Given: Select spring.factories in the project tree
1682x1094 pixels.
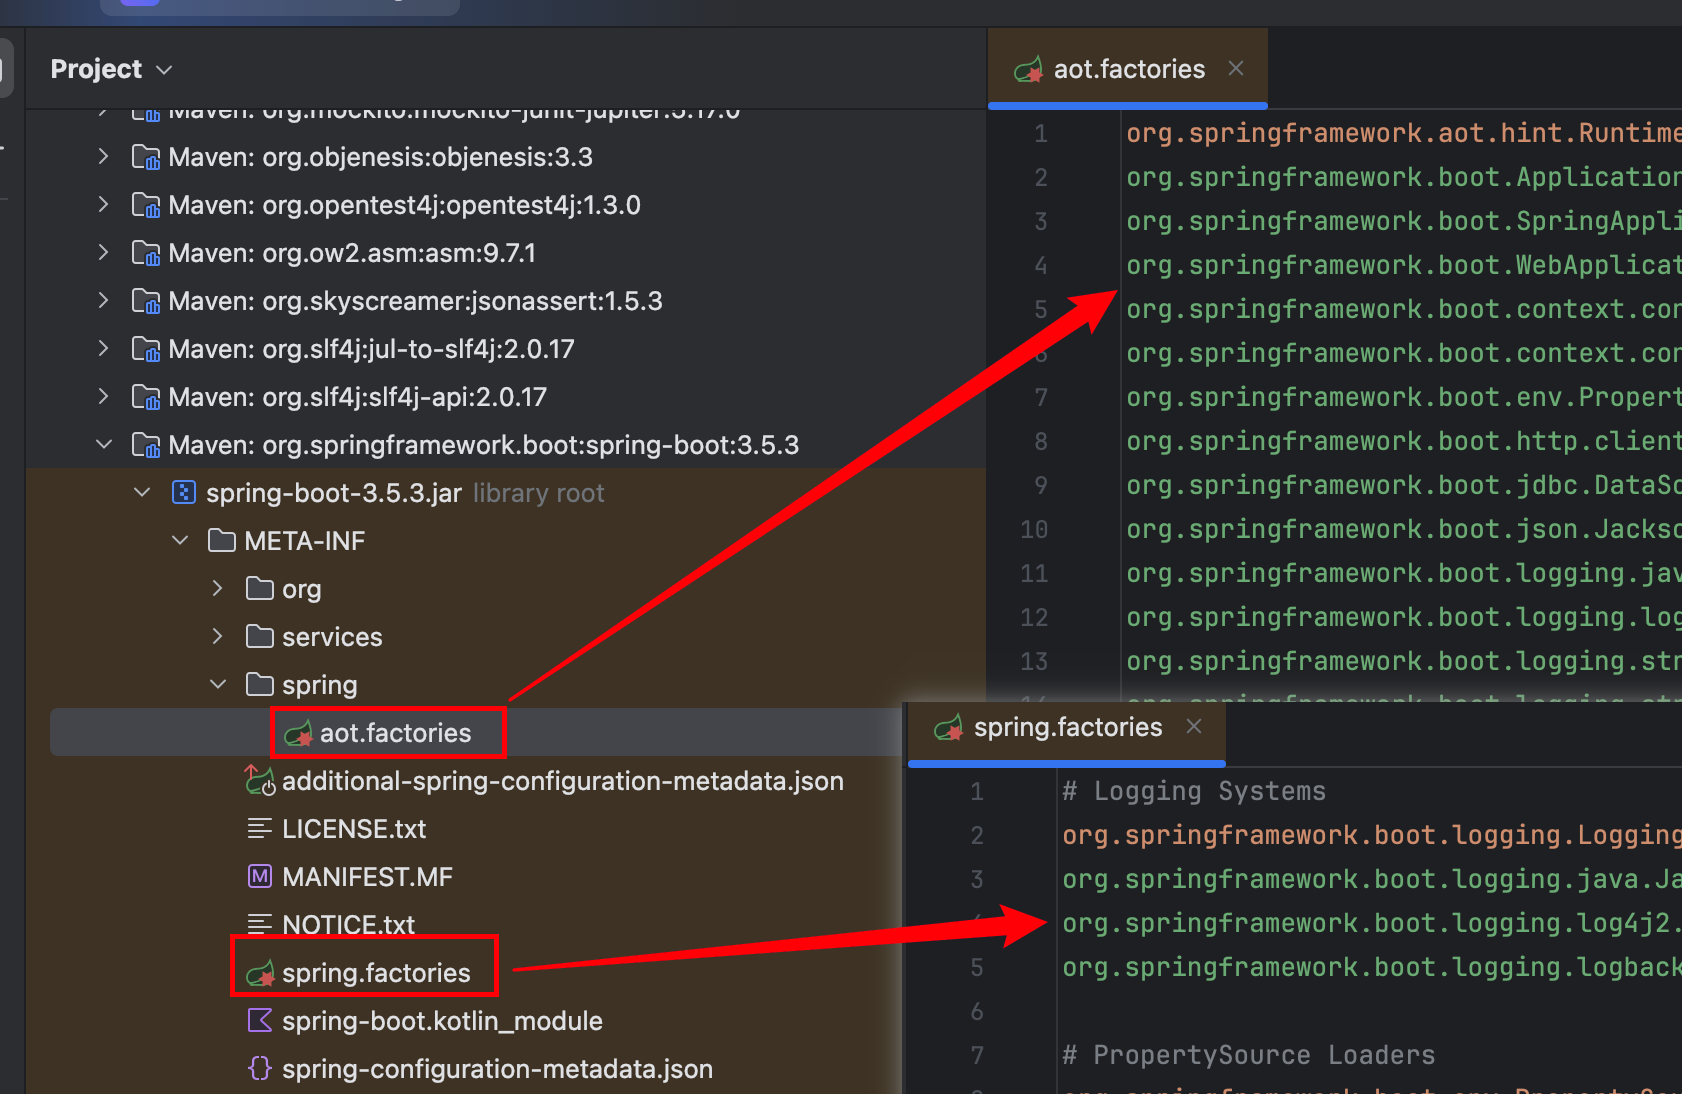Looking at the screenshot, I should (376, 973).
